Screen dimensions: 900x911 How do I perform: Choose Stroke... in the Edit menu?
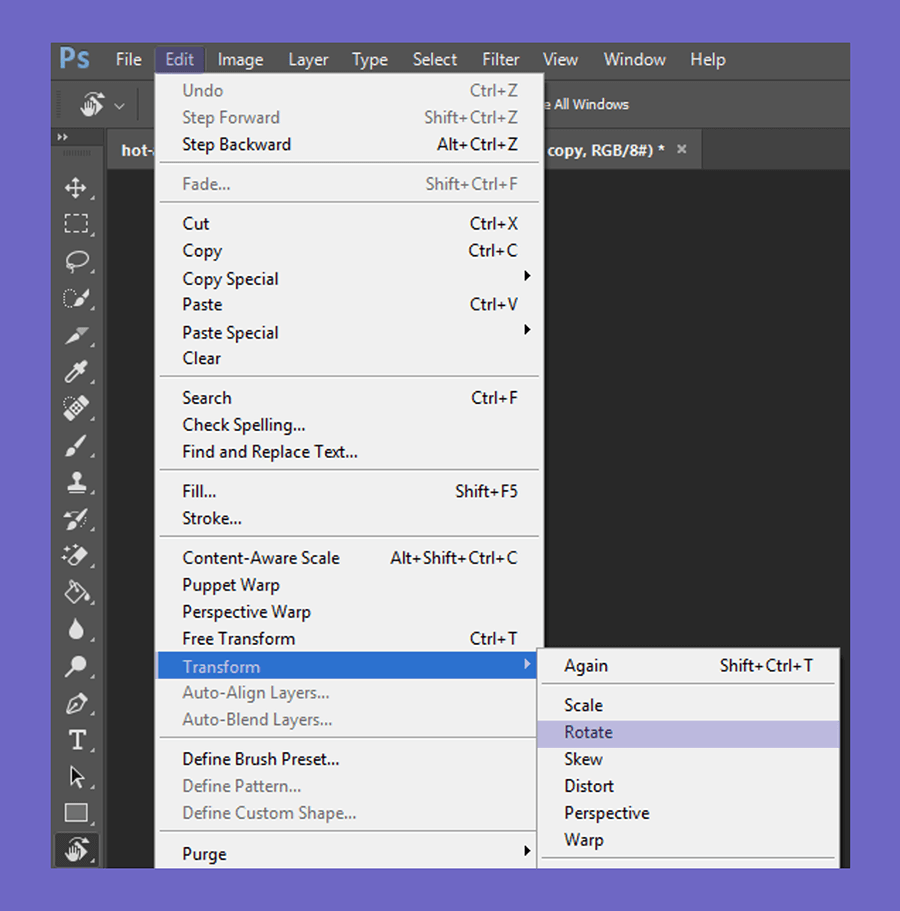click(x=349, y=518)
